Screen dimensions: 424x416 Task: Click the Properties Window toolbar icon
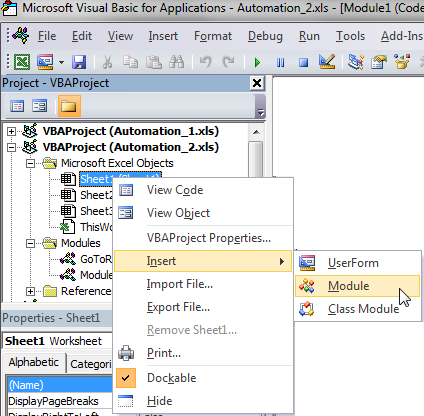click(x=379, y=62)
